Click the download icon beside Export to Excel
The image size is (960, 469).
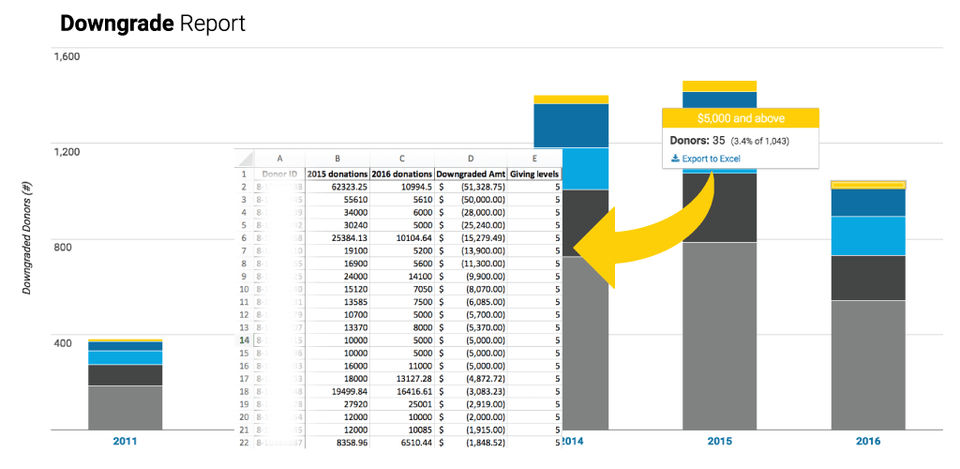pos(675,159)
